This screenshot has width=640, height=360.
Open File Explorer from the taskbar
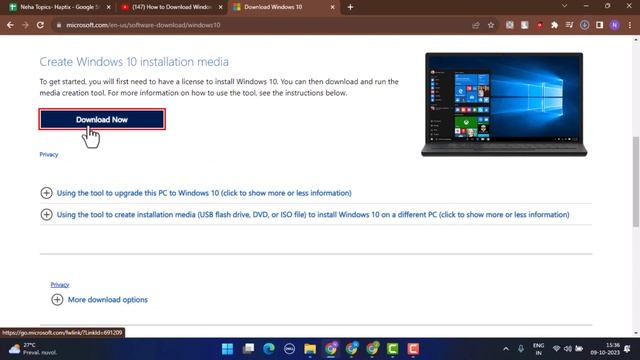310,349
